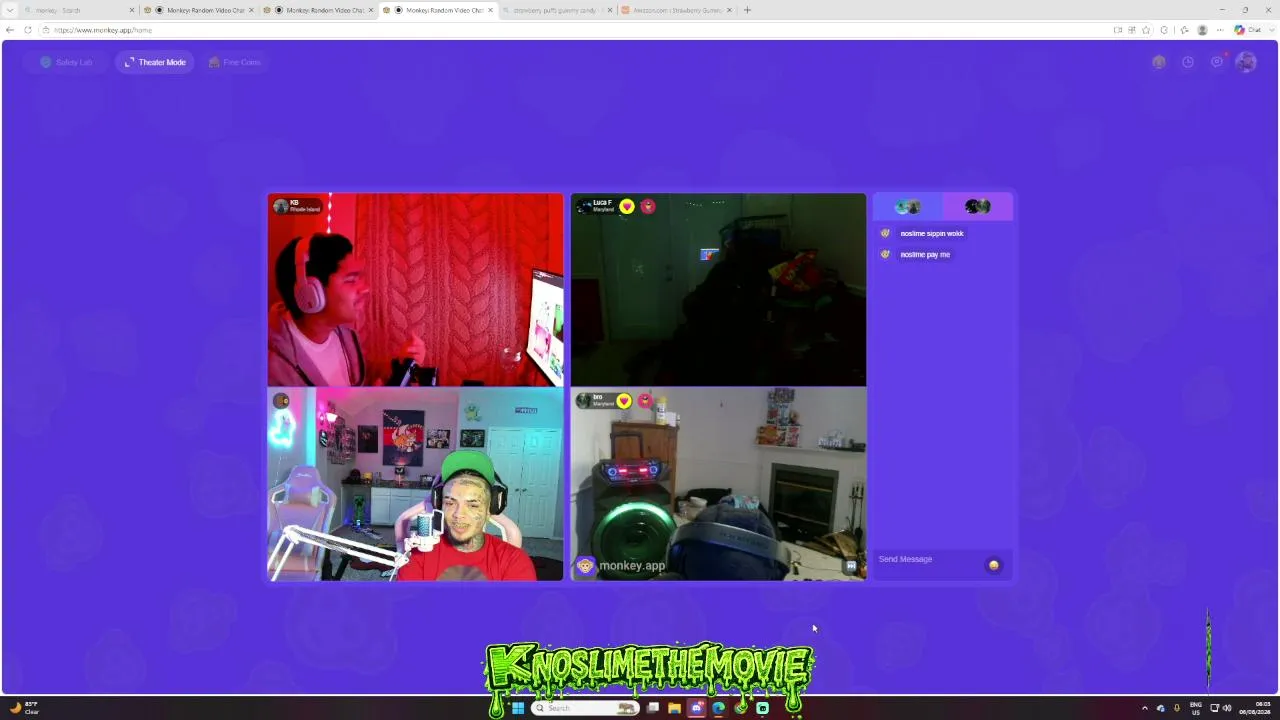Click the skip button on bro's video

pos(851,566)
